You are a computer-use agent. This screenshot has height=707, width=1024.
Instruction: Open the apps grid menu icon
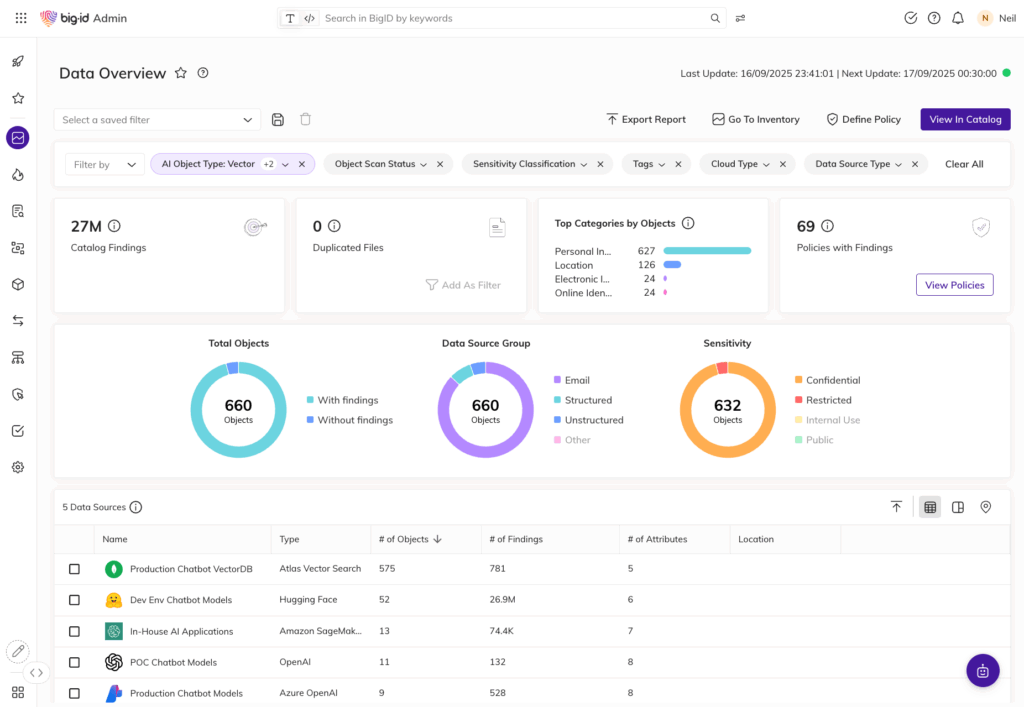[21, 18]
